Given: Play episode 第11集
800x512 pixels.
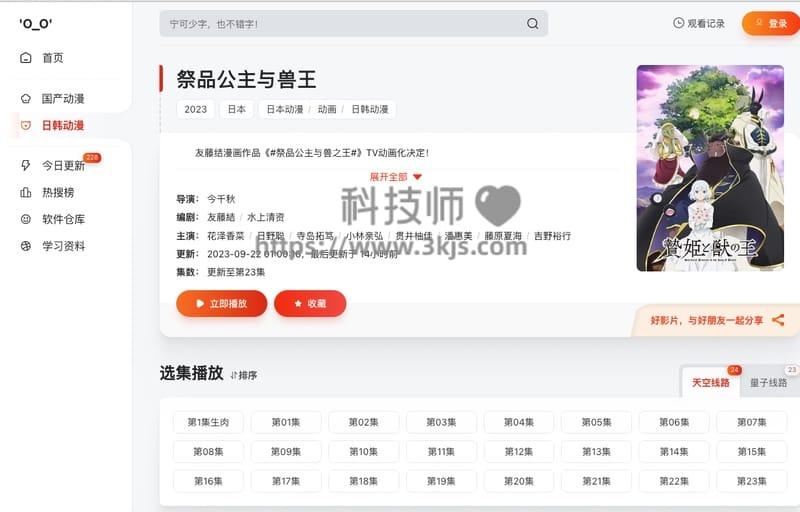Looking at the screenshot, I should click(x=441, y=452).
